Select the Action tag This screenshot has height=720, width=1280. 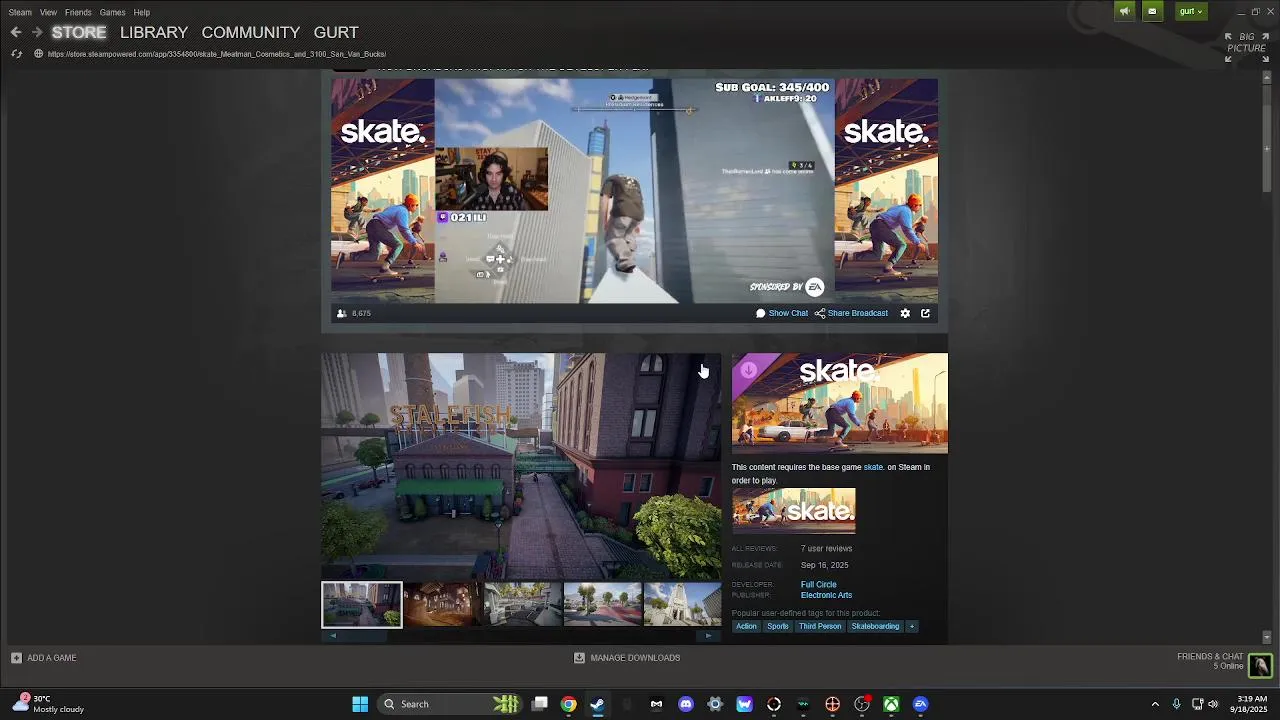pos(746,627)
